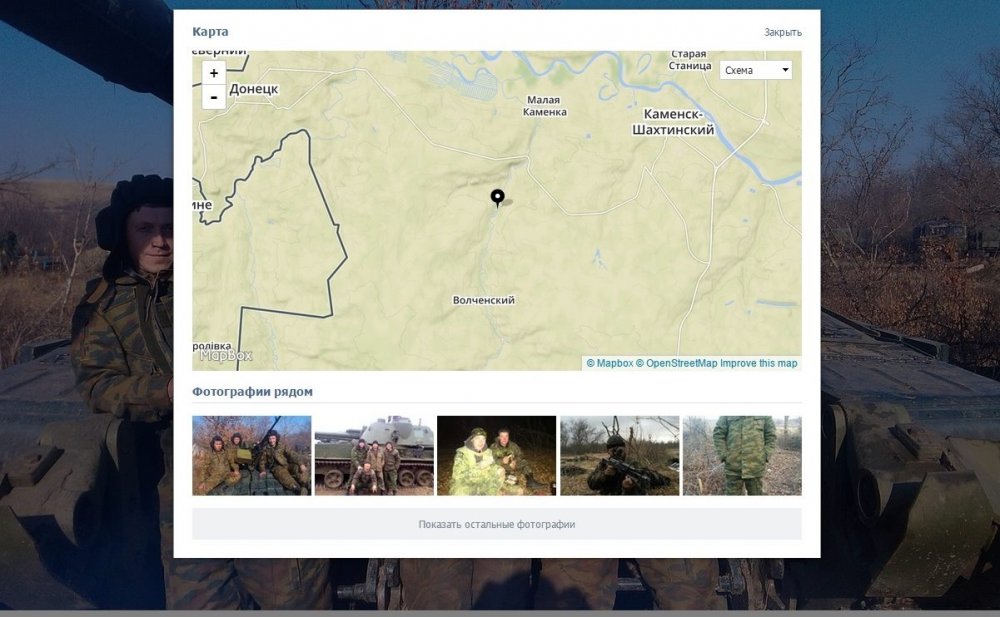
Task: Open first thumbnail of soldiers sitting together
Action: pyautogui.click(x=252, y=455)
